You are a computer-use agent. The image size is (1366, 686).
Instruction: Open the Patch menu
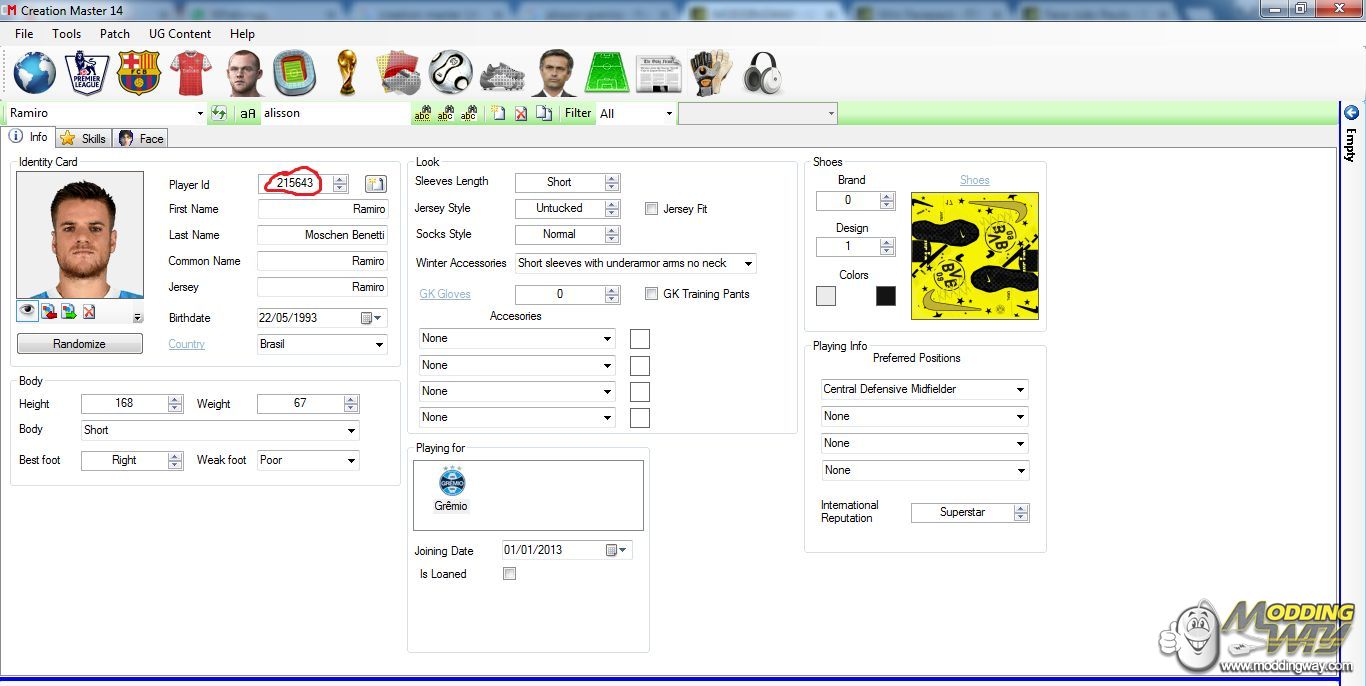(x=115, y=33)
